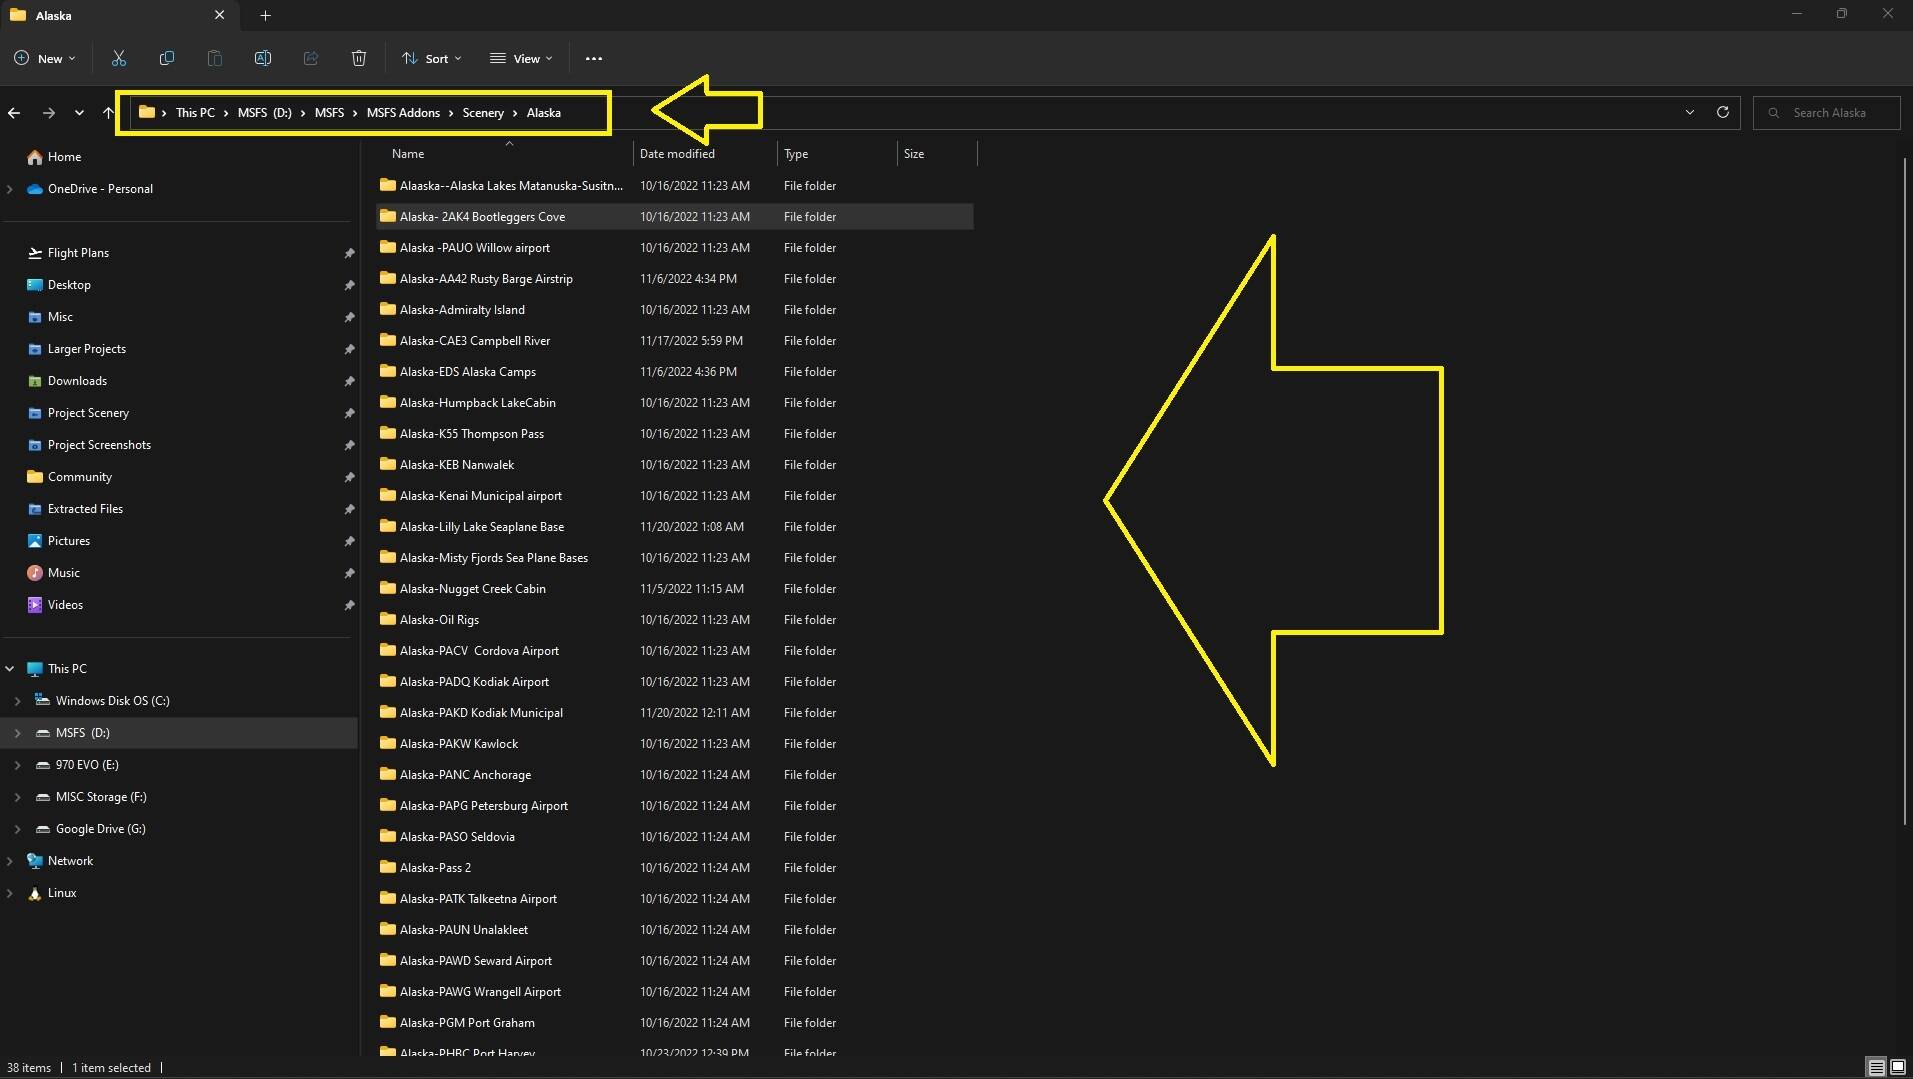
Task: Open pinned Pictures folder
Action: pos(69,541)
